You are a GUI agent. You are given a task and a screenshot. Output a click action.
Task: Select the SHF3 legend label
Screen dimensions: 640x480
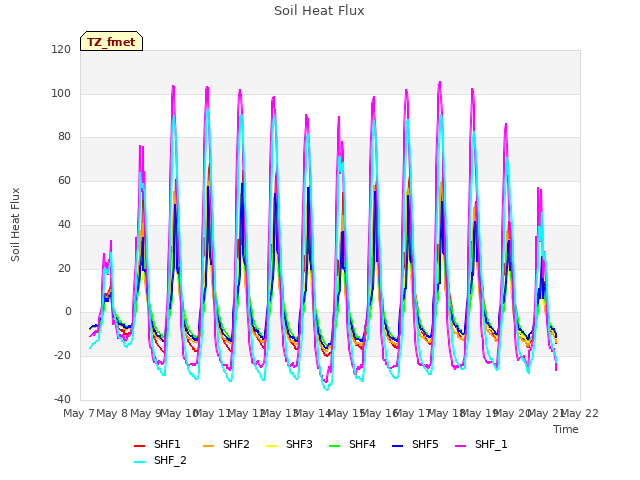point(299,444)
